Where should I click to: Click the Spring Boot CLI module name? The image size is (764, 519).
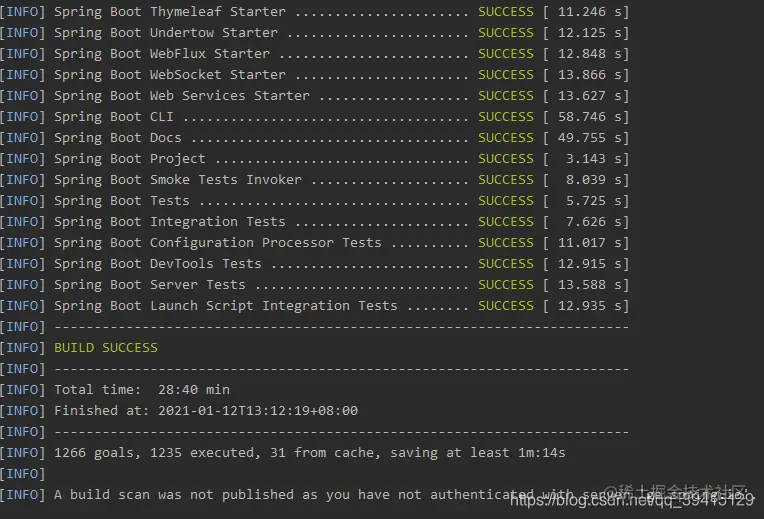click(114, 116)
